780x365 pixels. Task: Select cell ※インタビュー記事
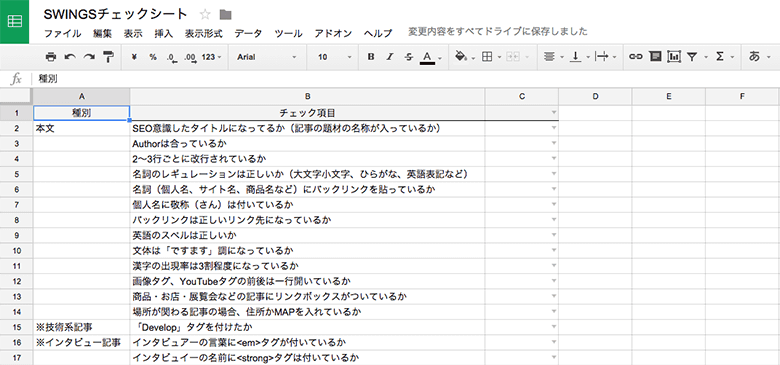click(x=81, y=343)
